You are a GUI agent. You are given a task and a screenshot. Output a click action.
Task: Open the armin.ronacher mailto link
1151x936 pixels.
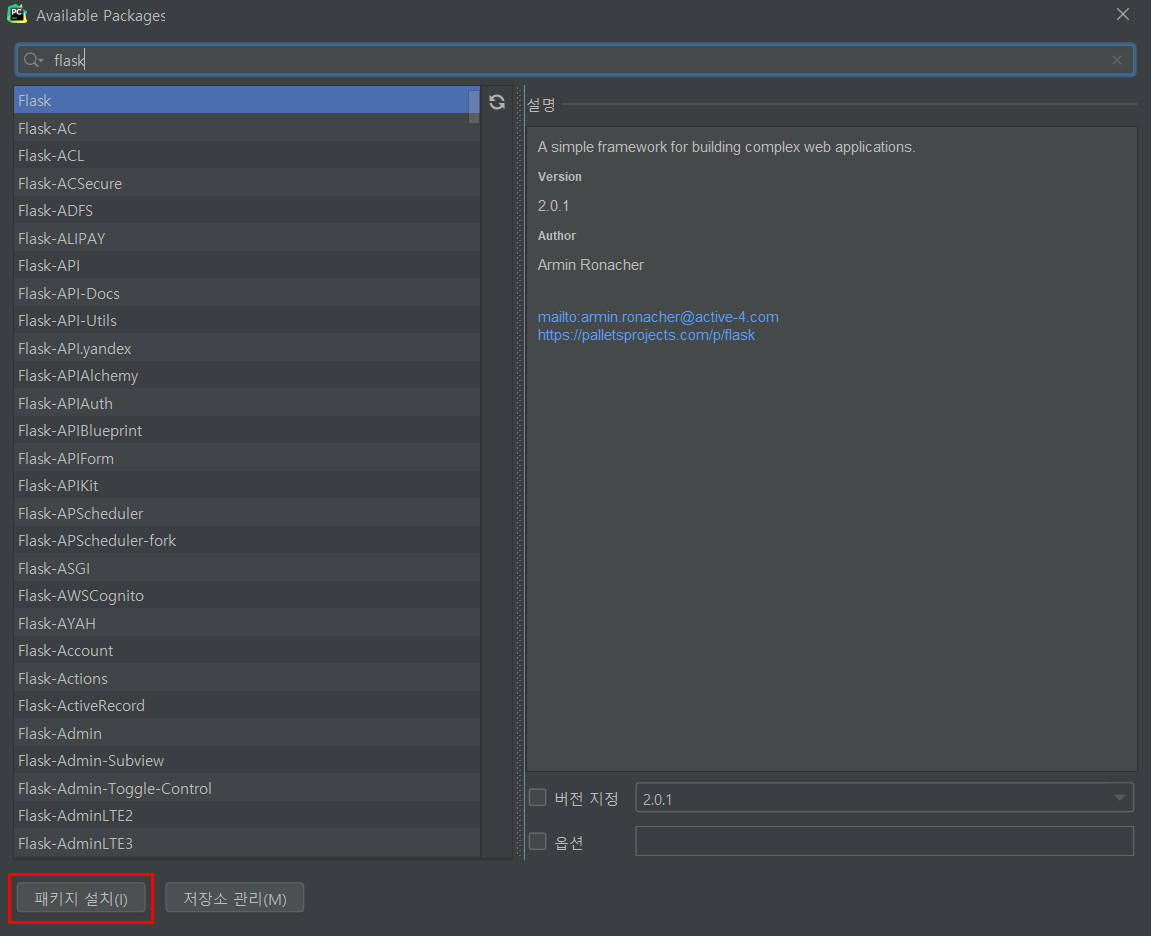click(x=658, y=317)
